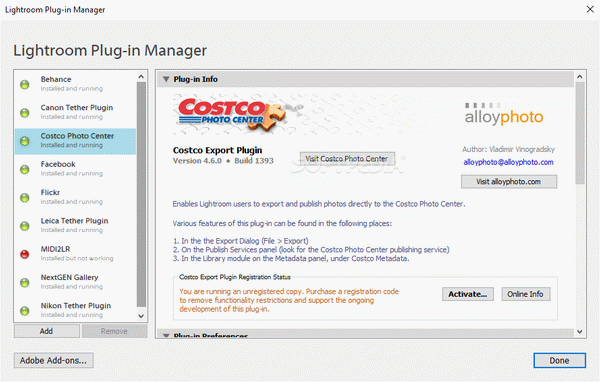The image size is (600, 382).
Task: Click the plug-in list scroll down arrow
Action: coord(141,316)
